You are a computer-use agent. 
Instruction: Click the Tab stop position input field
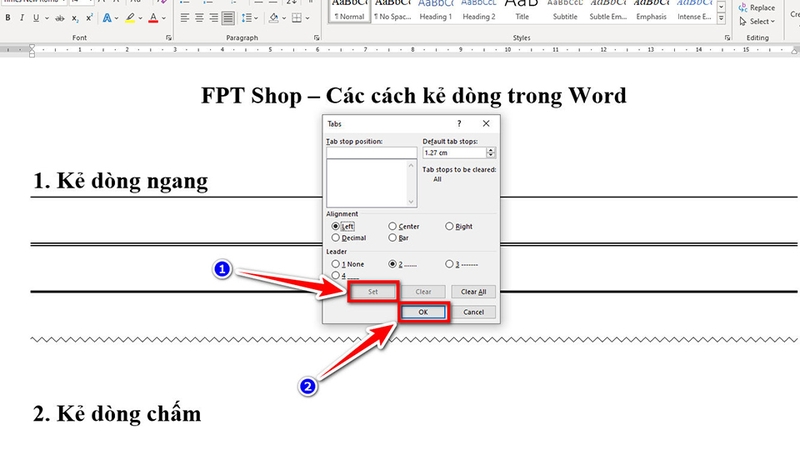[x=371, y=152]
